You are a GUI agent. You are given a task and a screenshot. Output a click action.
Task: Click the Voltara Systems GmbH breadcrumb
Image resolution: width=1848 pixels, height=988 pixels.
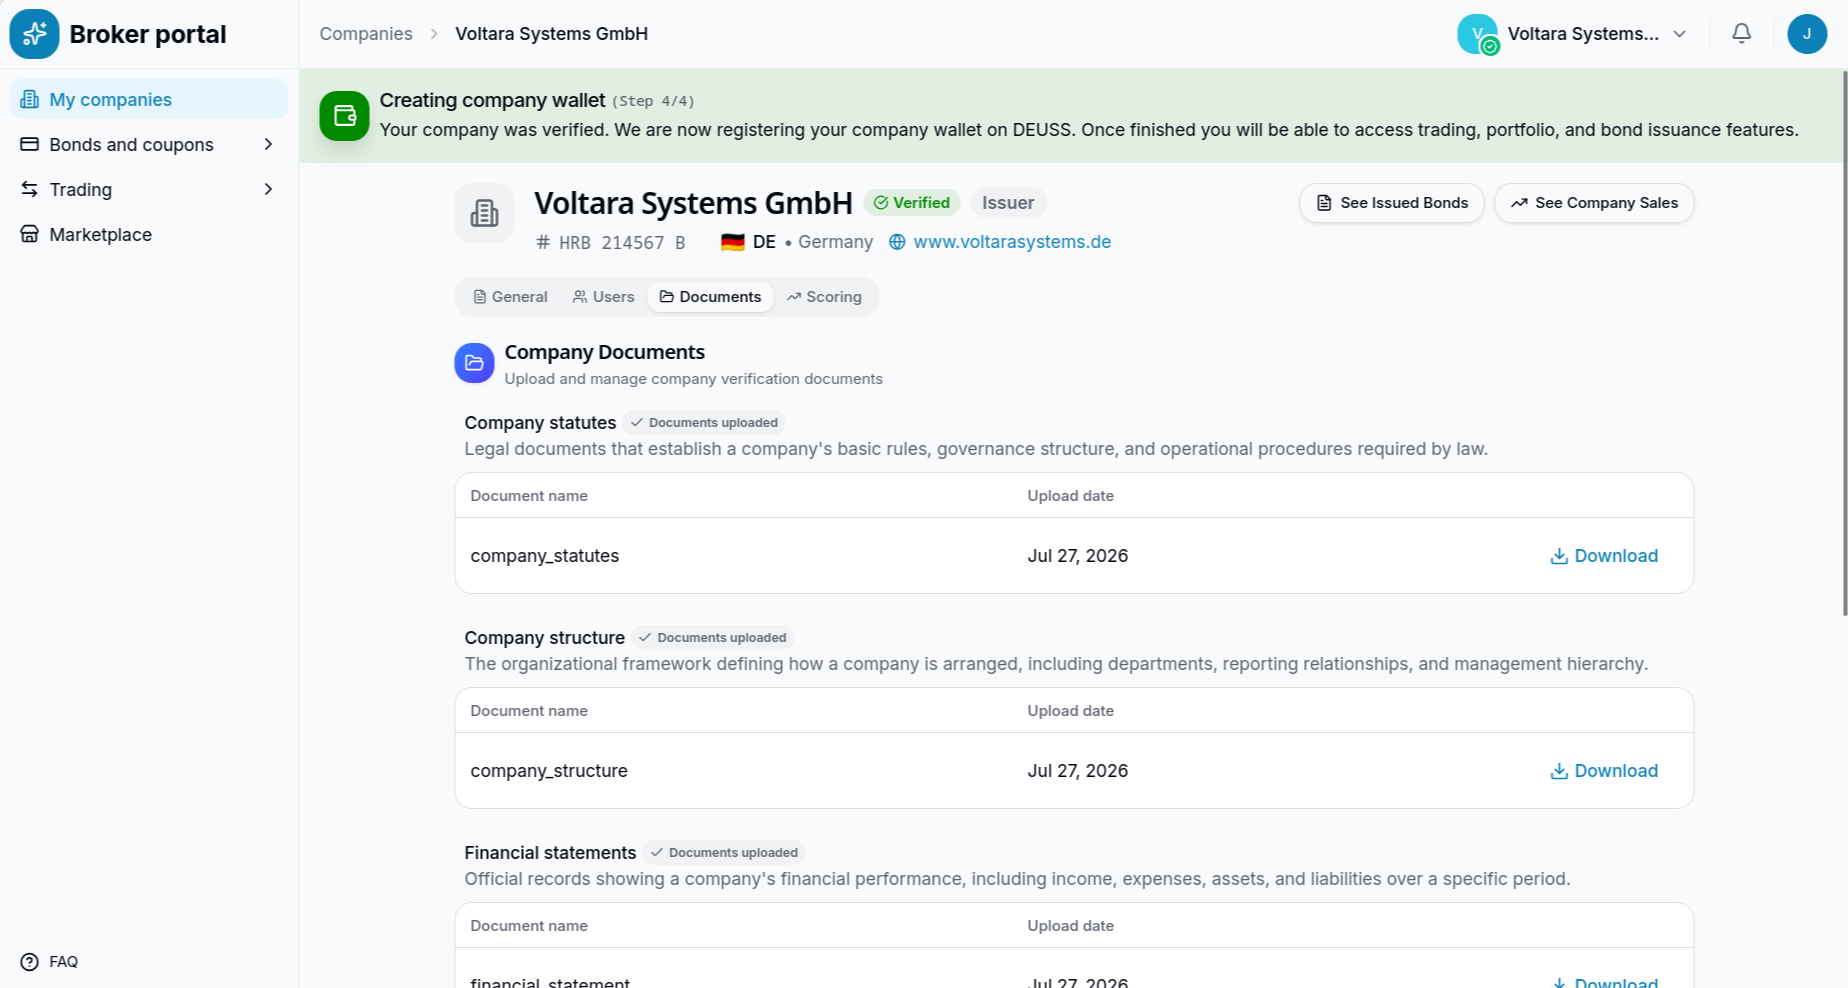[551, 34]
